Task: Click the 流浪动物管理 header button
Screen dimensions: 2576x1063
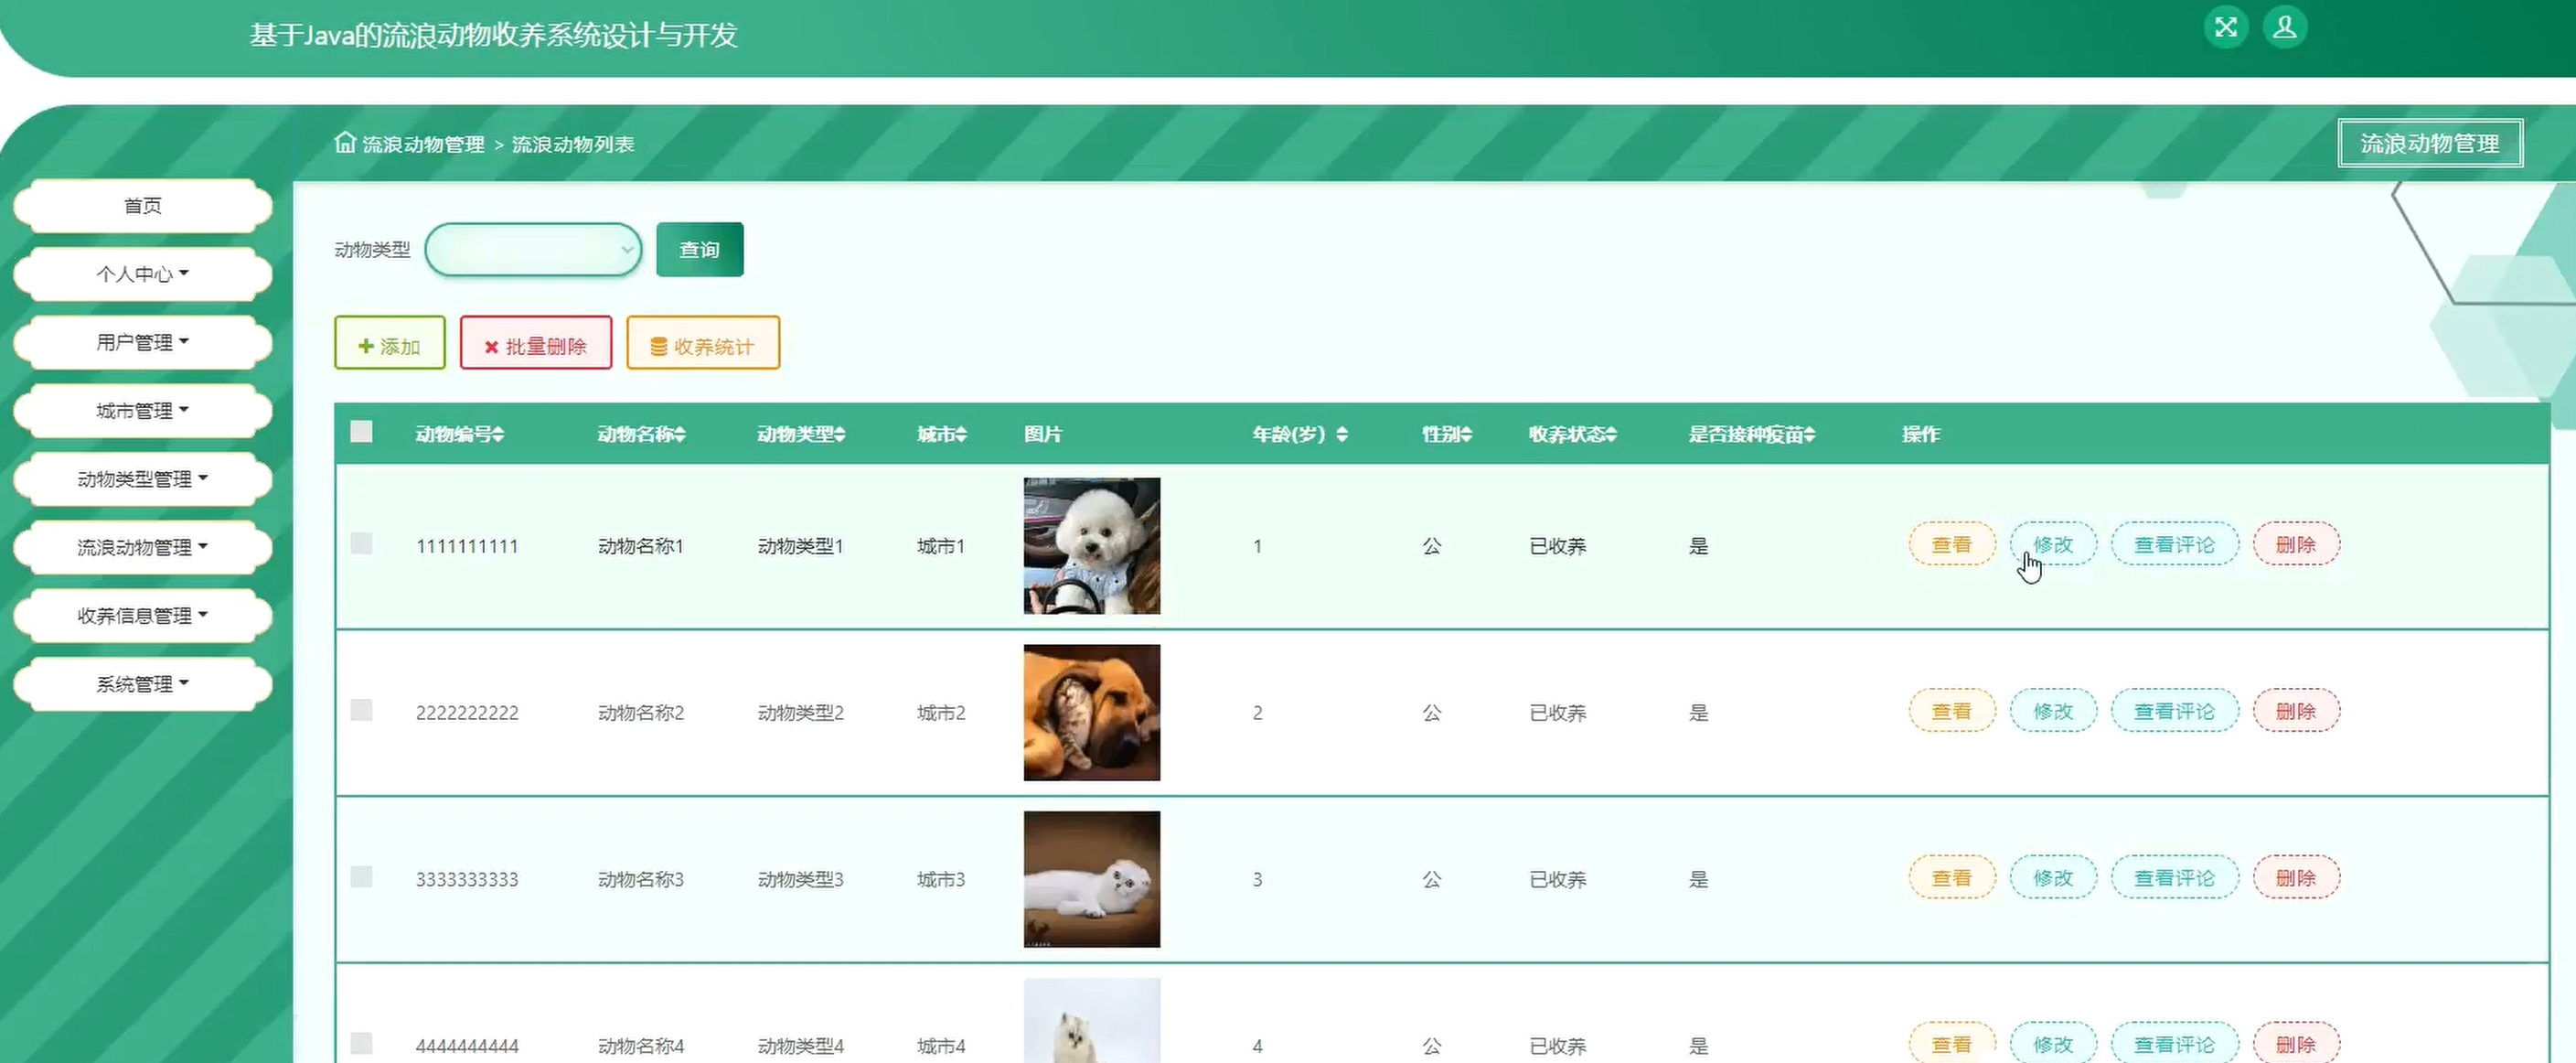Action: tap(2430, 144)
